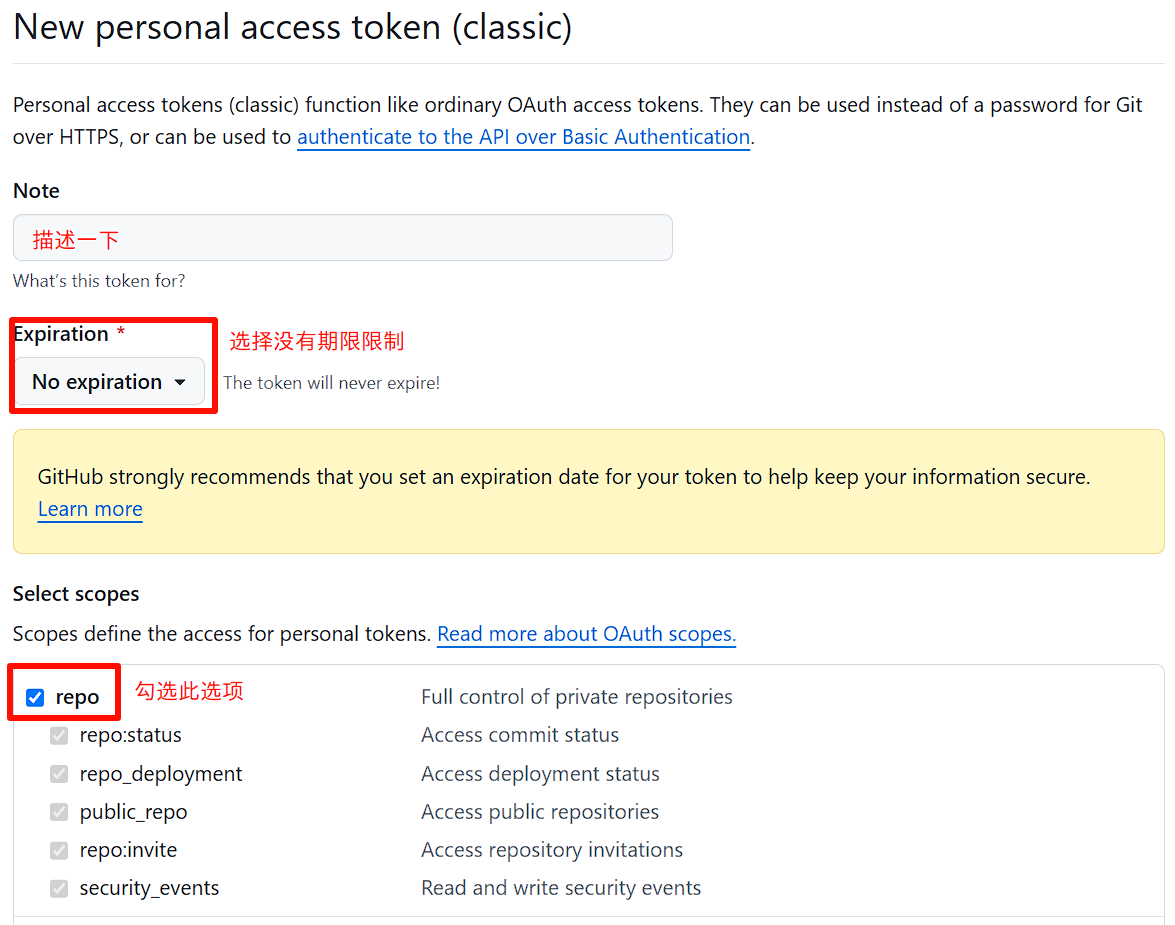
Task: Click the Expiration field label
Action: point(61,334)
